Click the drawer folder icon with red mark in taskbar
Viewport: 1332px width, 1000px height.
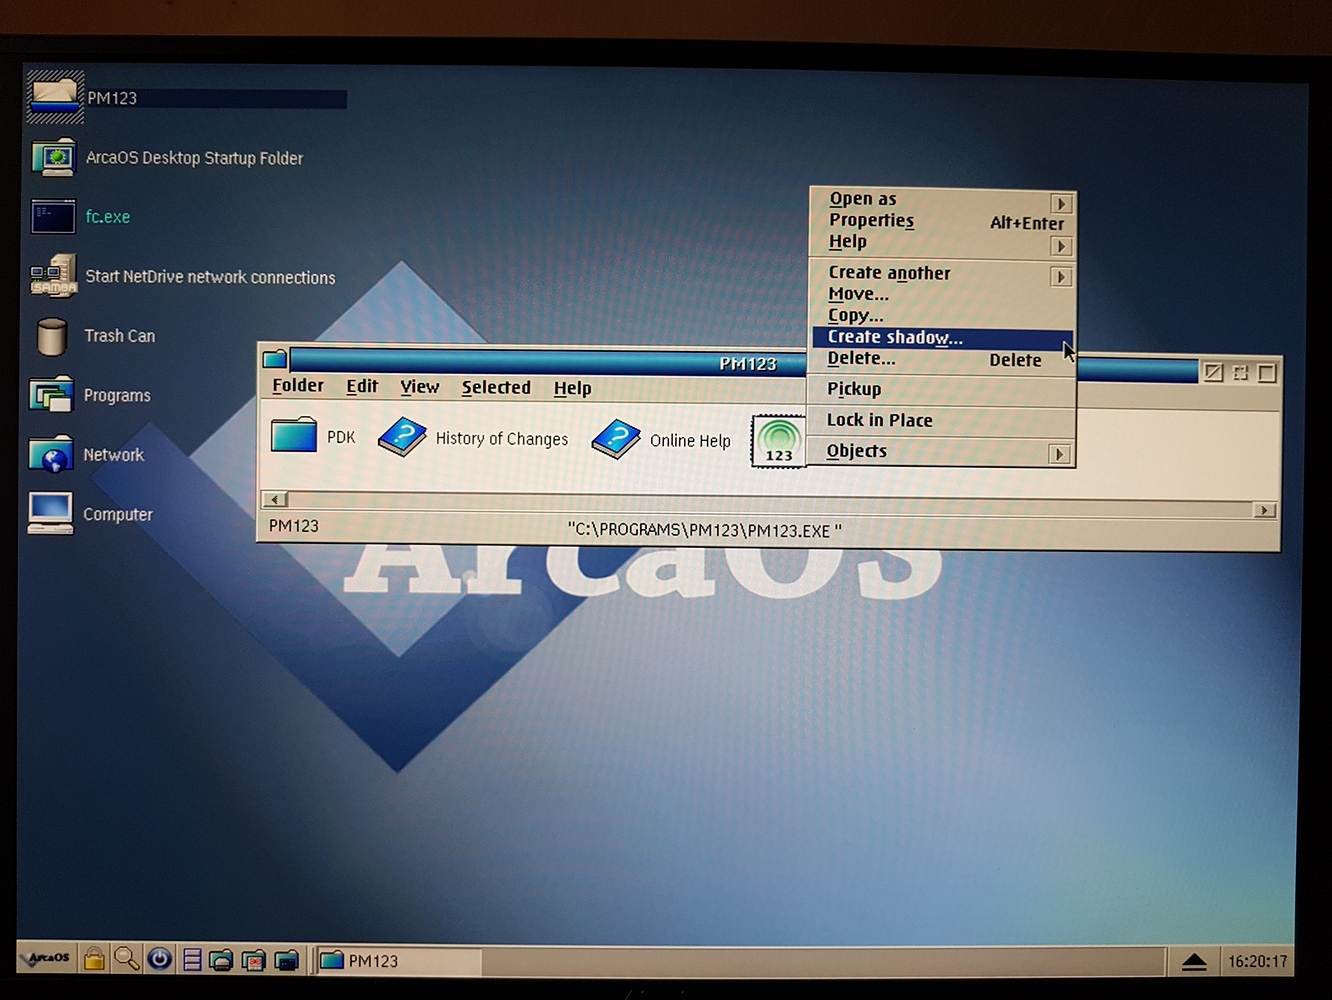tap(254, 960)
